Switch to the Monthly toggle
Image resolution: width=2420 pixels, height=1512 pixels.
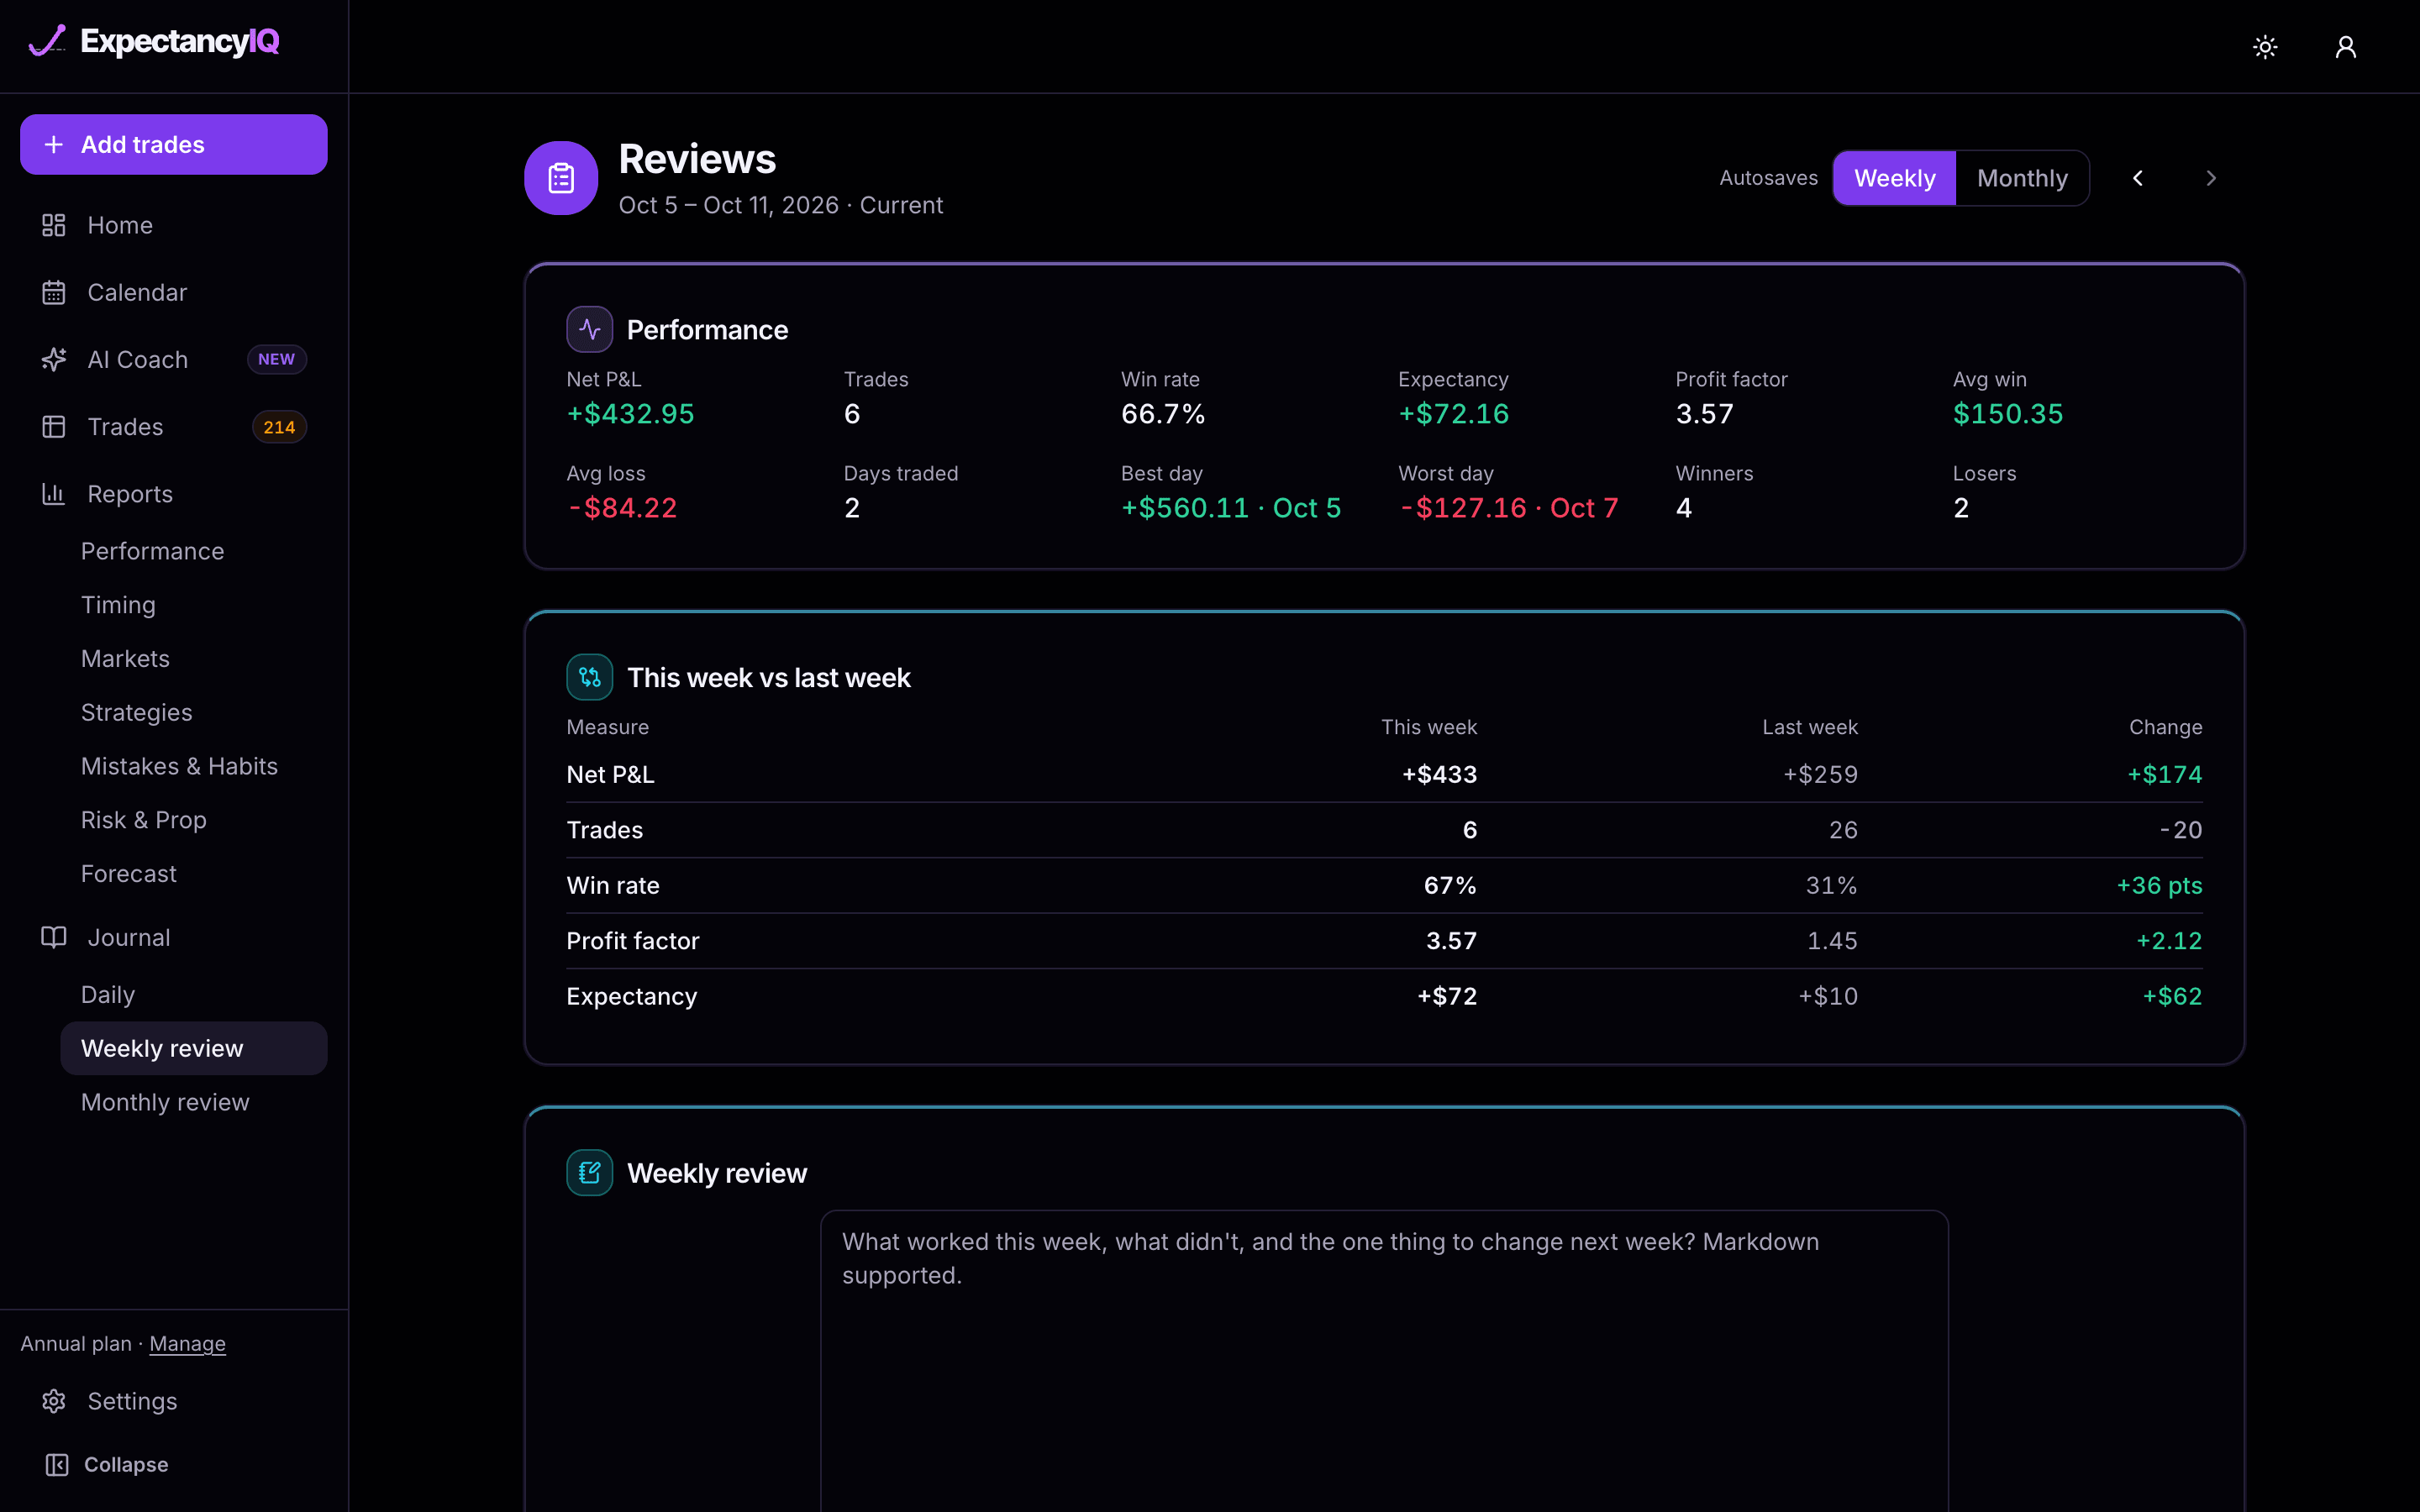[x=2022, y=178]
